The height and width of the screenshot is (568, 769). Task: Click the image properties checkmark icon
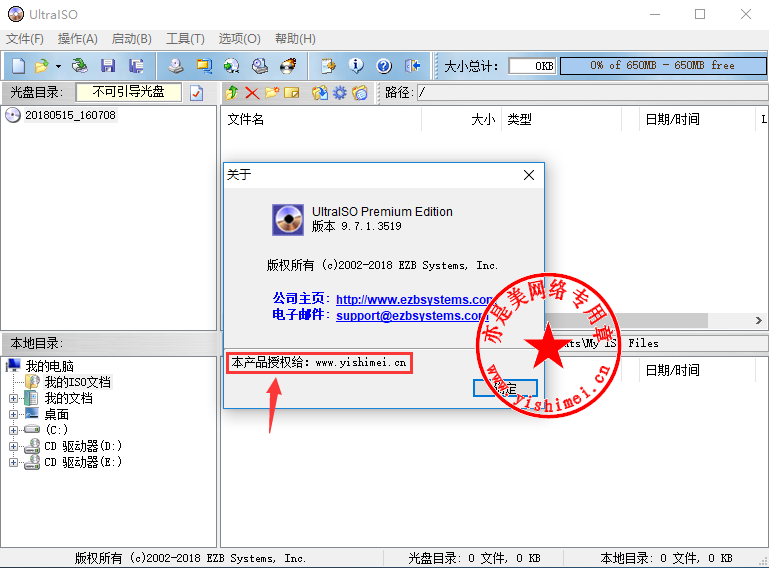click(197, 93)
